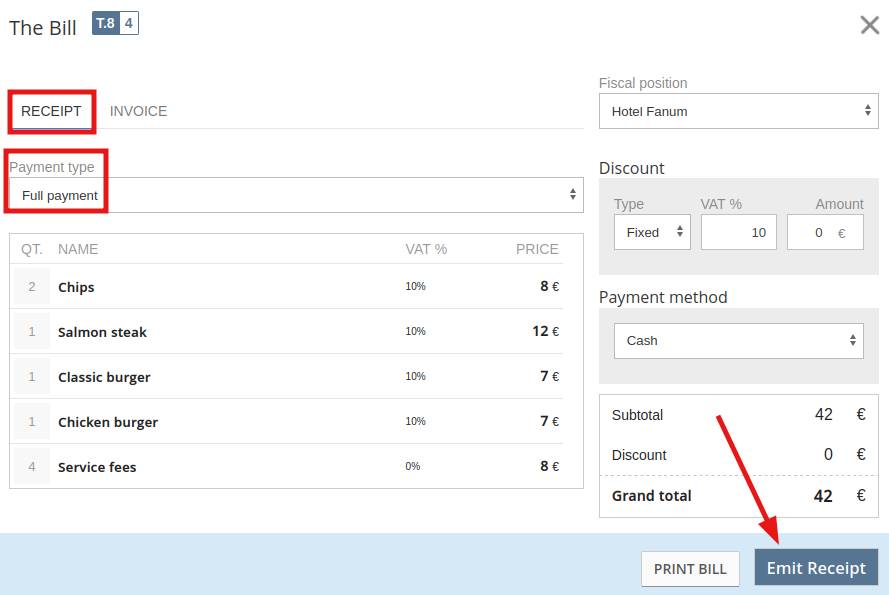Screen dimensions: 889x595
Task: Click the discount VAT % field
Action: 738,232
